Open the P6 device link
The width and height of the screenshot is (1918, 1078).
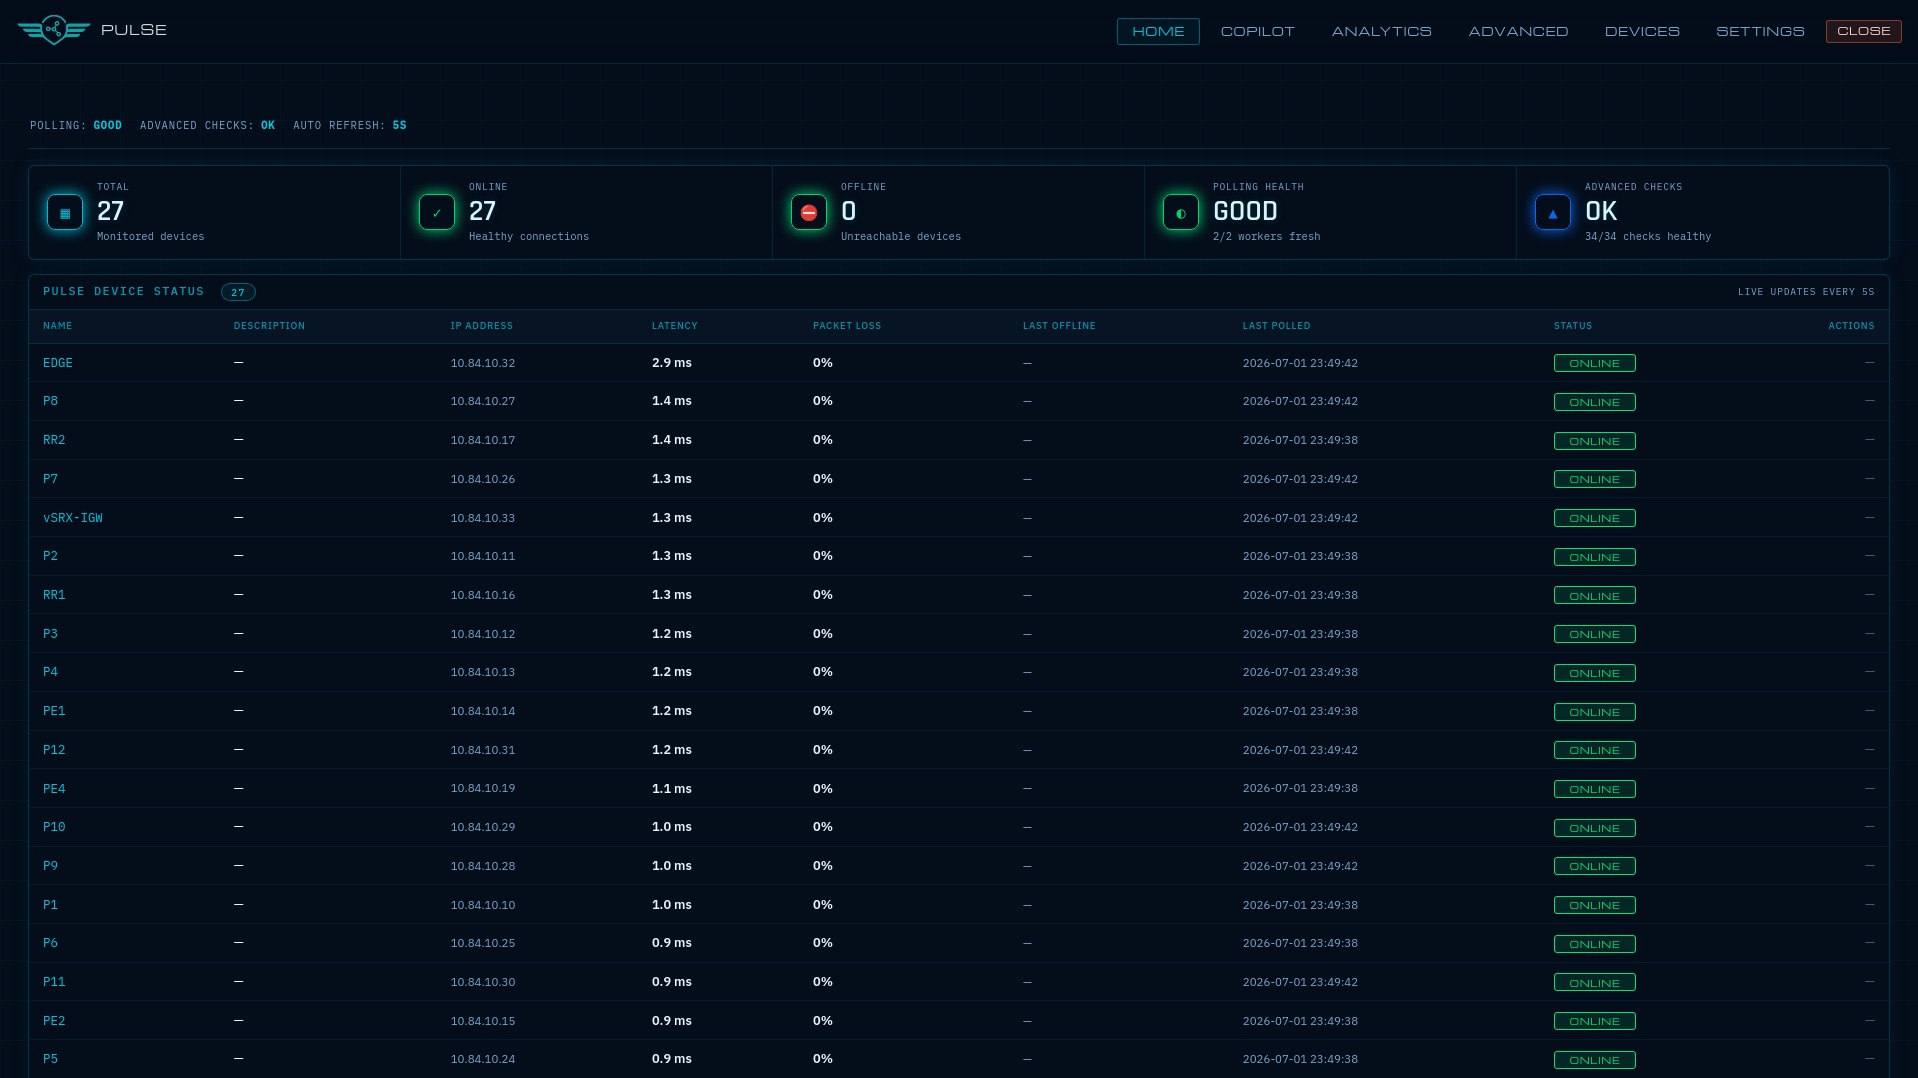click(50, 943)
